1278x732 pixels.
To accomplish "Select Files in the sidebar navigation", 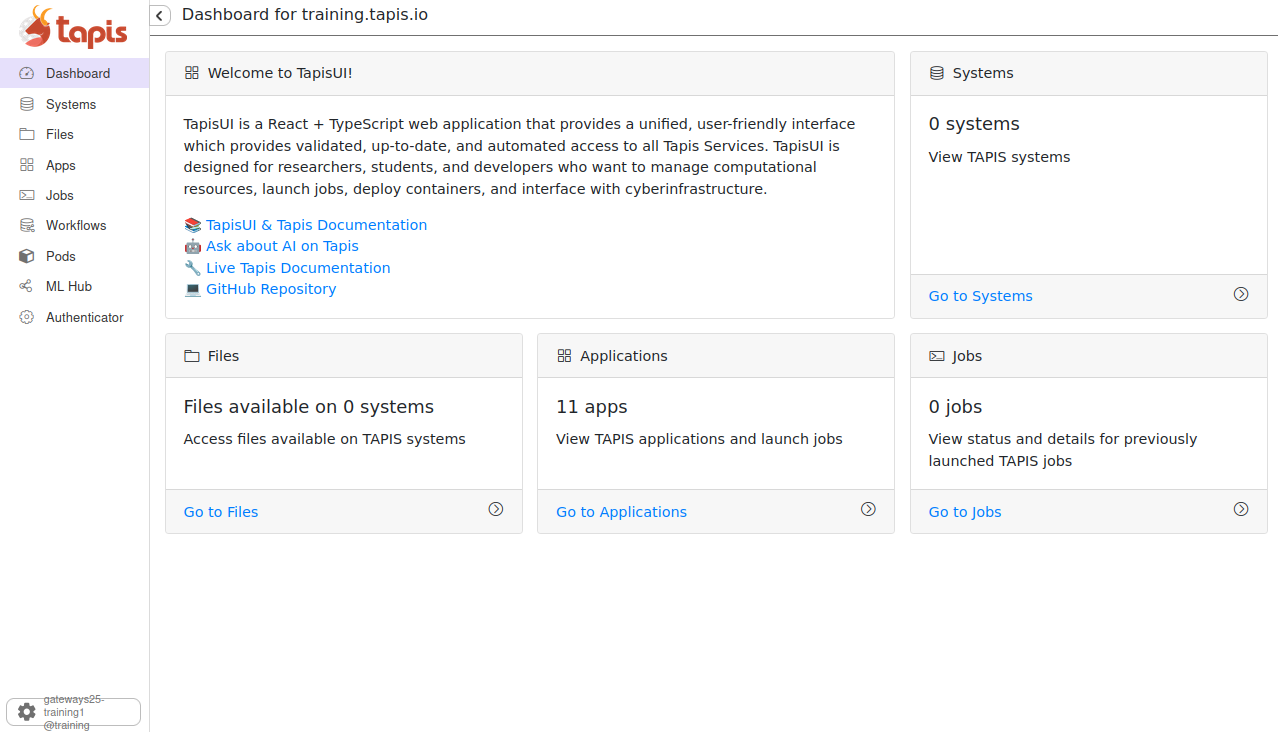I will pos(59,134).
